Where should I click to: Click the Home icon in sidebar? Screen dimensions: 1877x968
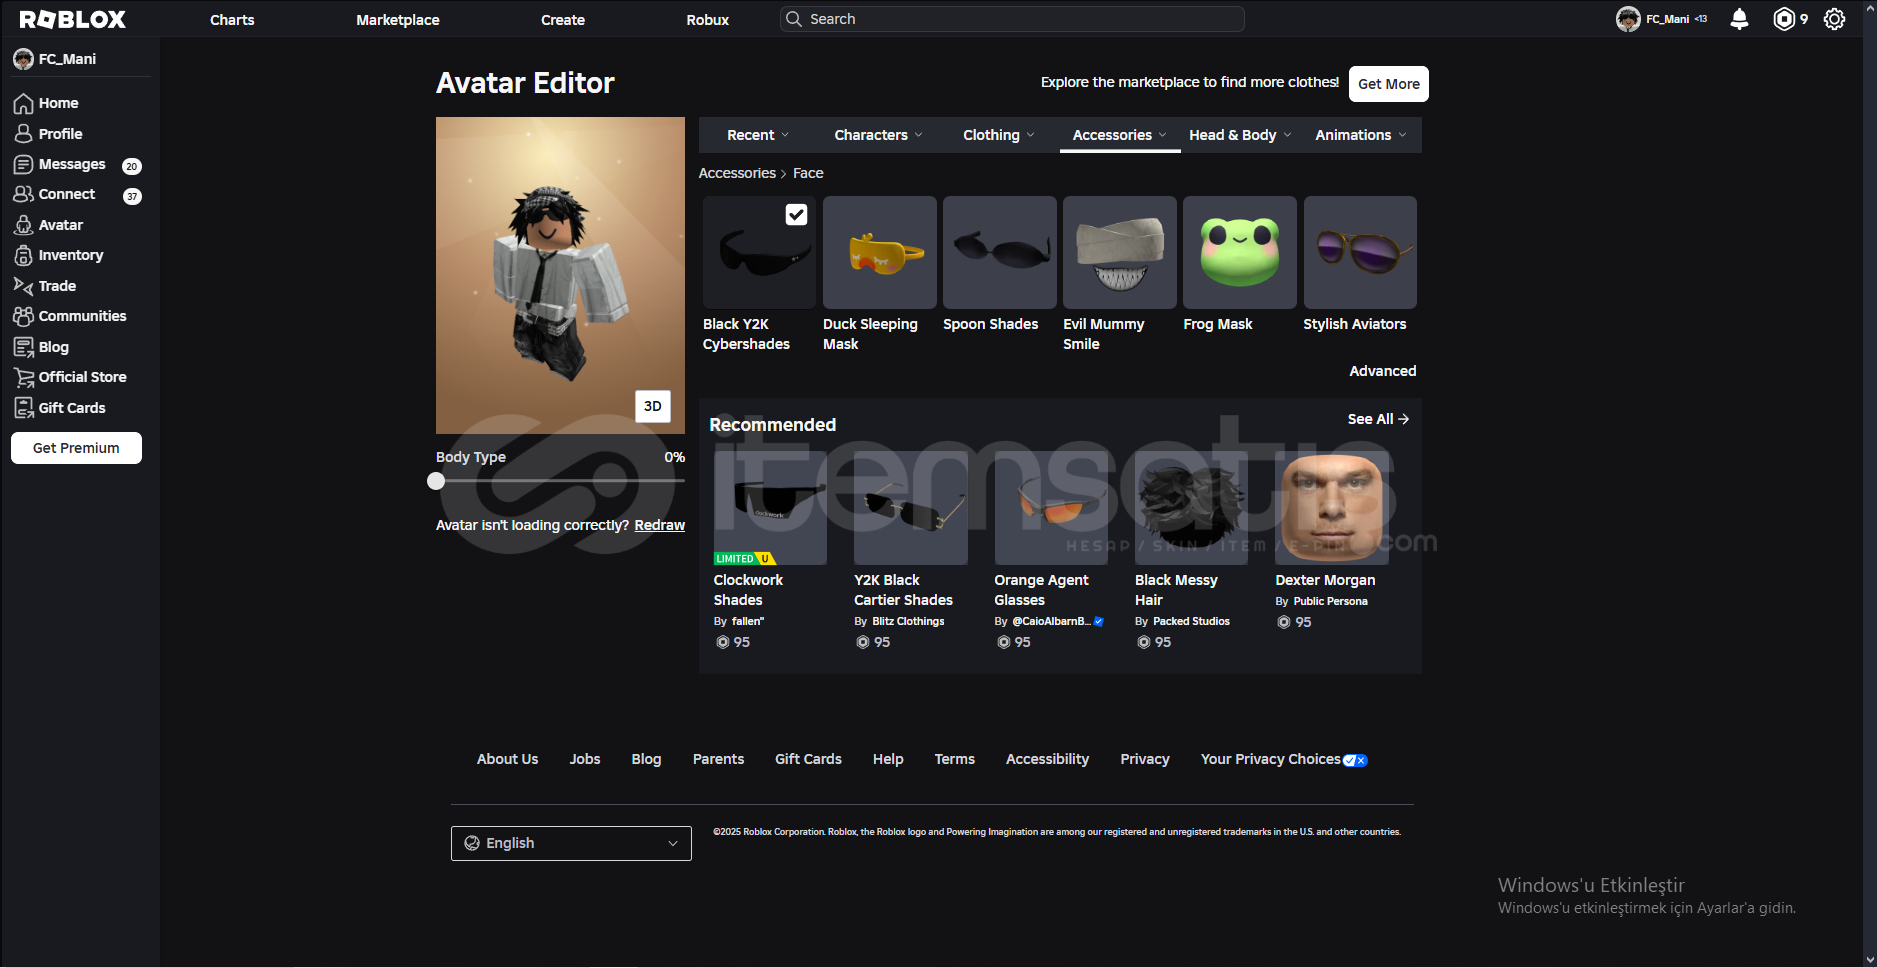(x=24, y=103)
